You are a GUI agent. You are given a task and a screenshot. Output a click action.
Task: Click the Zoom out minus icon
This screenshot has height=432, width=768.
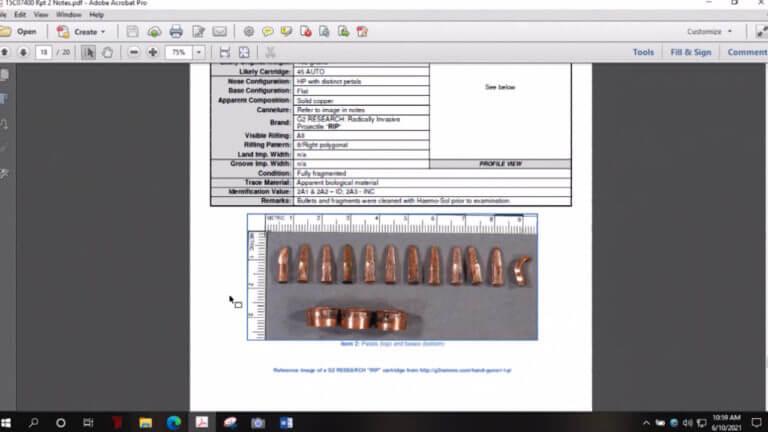coord(133,52)
